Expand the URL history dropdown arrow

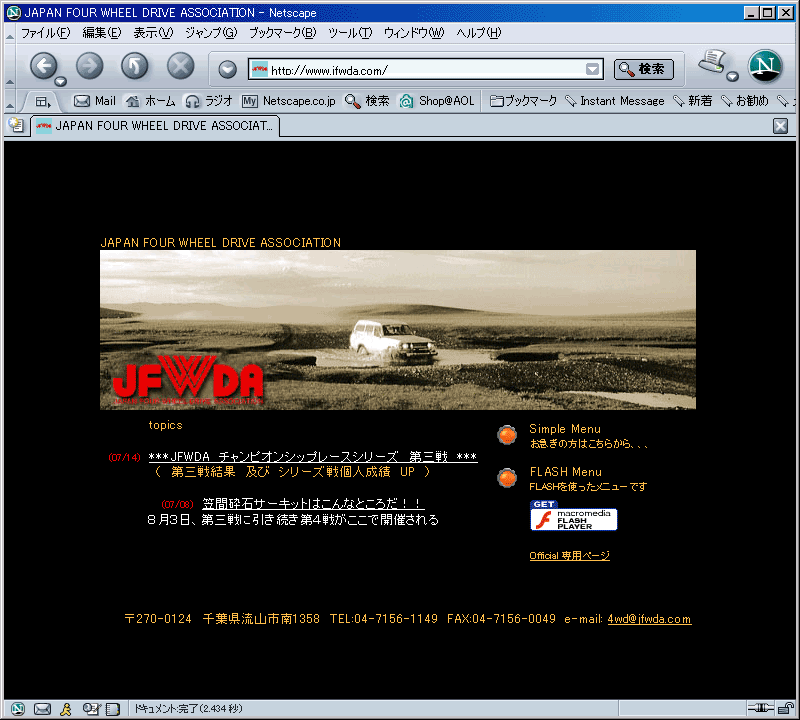click(x=592, y=69)
